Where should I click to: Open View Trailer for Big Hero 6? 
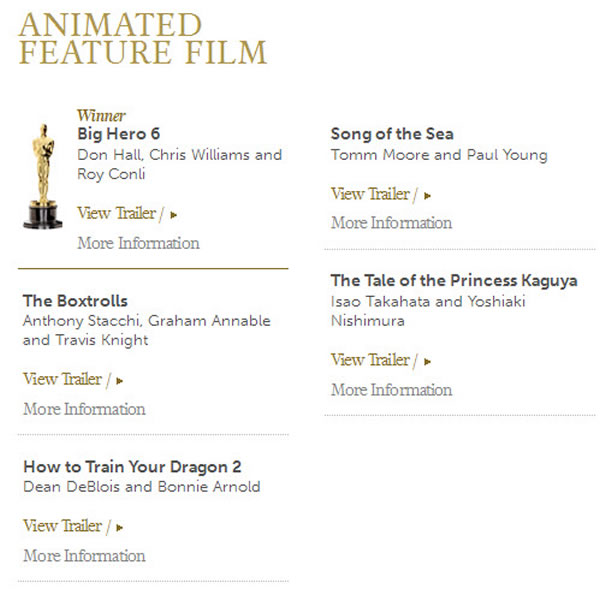point(116,213)
